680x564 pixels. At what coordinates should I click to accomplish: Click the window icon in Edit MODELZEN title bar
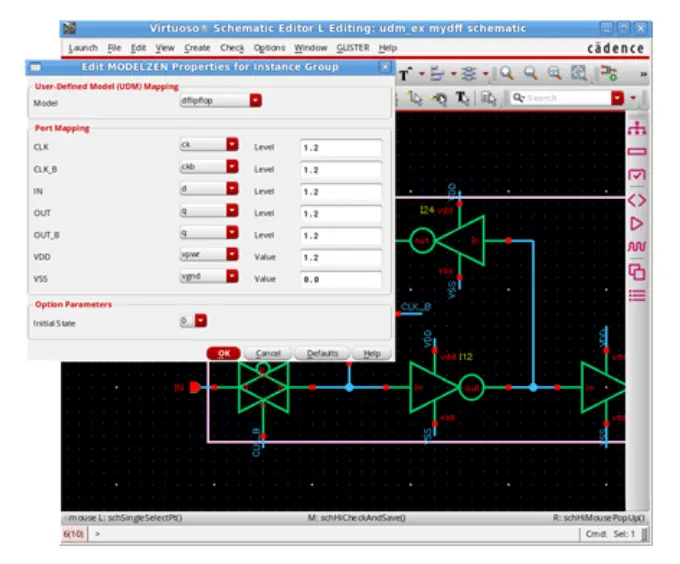(x=36, y=67)
